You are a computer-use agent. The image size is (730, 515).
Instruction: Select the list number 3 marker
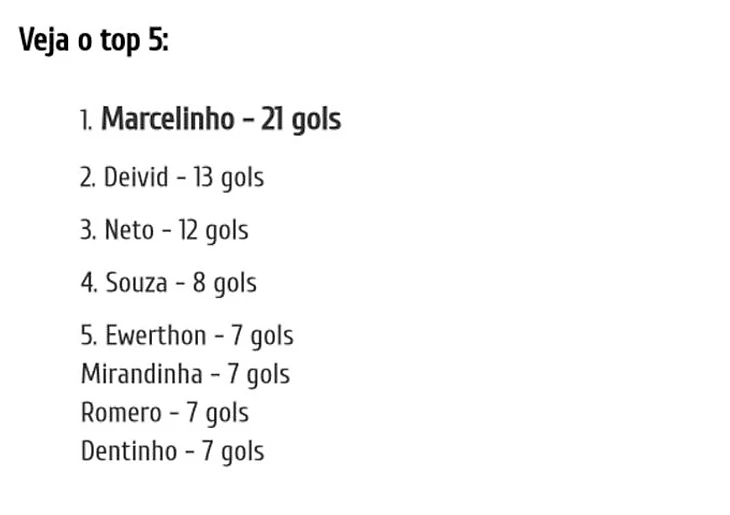point(88,230)
